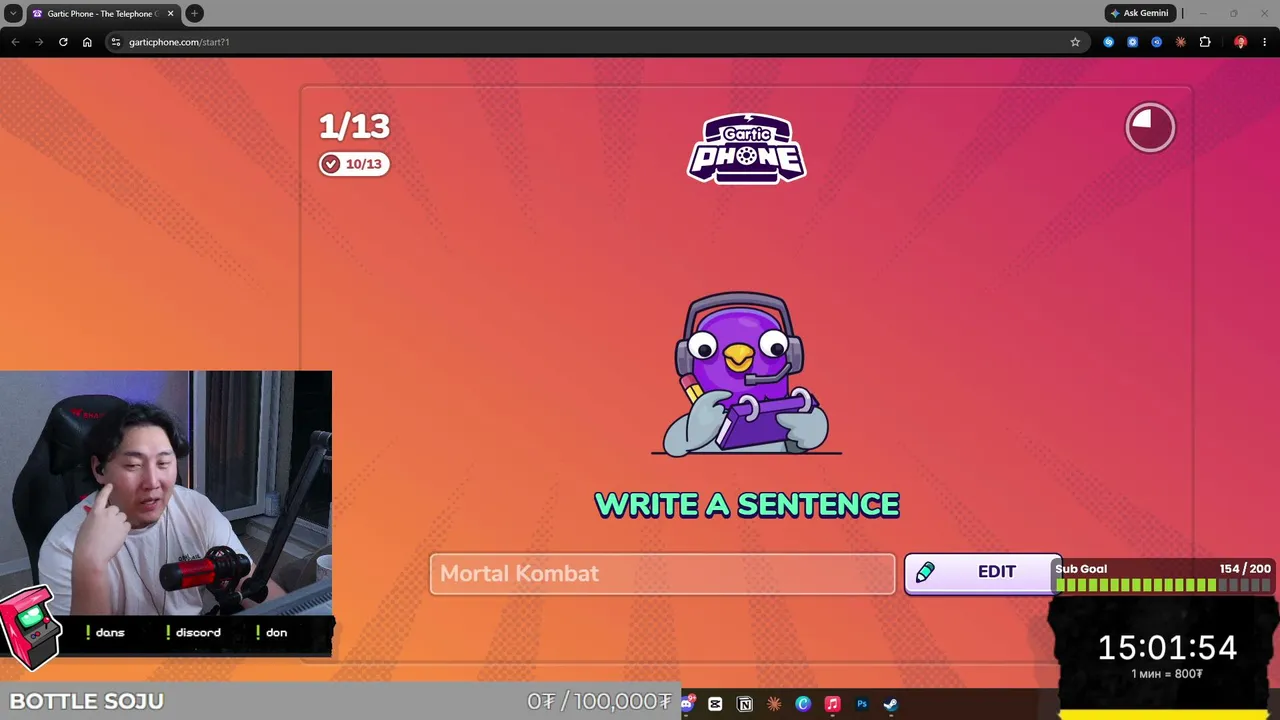Click the Ask Gemini button

pyautogui.click(x=1139, y=13)
